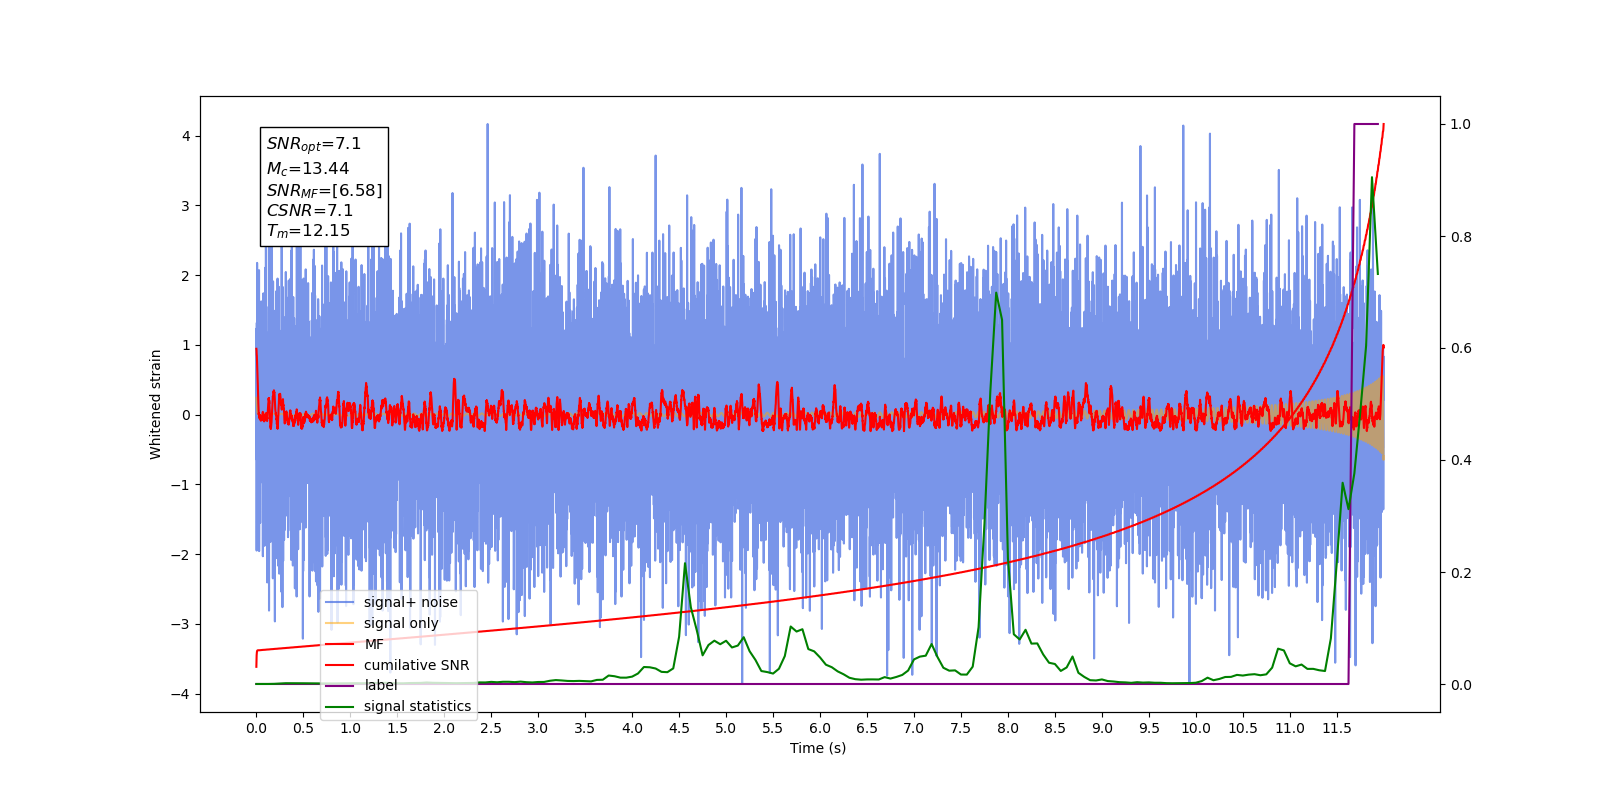1600x800 pixels.
Task: Click the 0.4 tick on the right axis
Action: tap(1461, 460)
